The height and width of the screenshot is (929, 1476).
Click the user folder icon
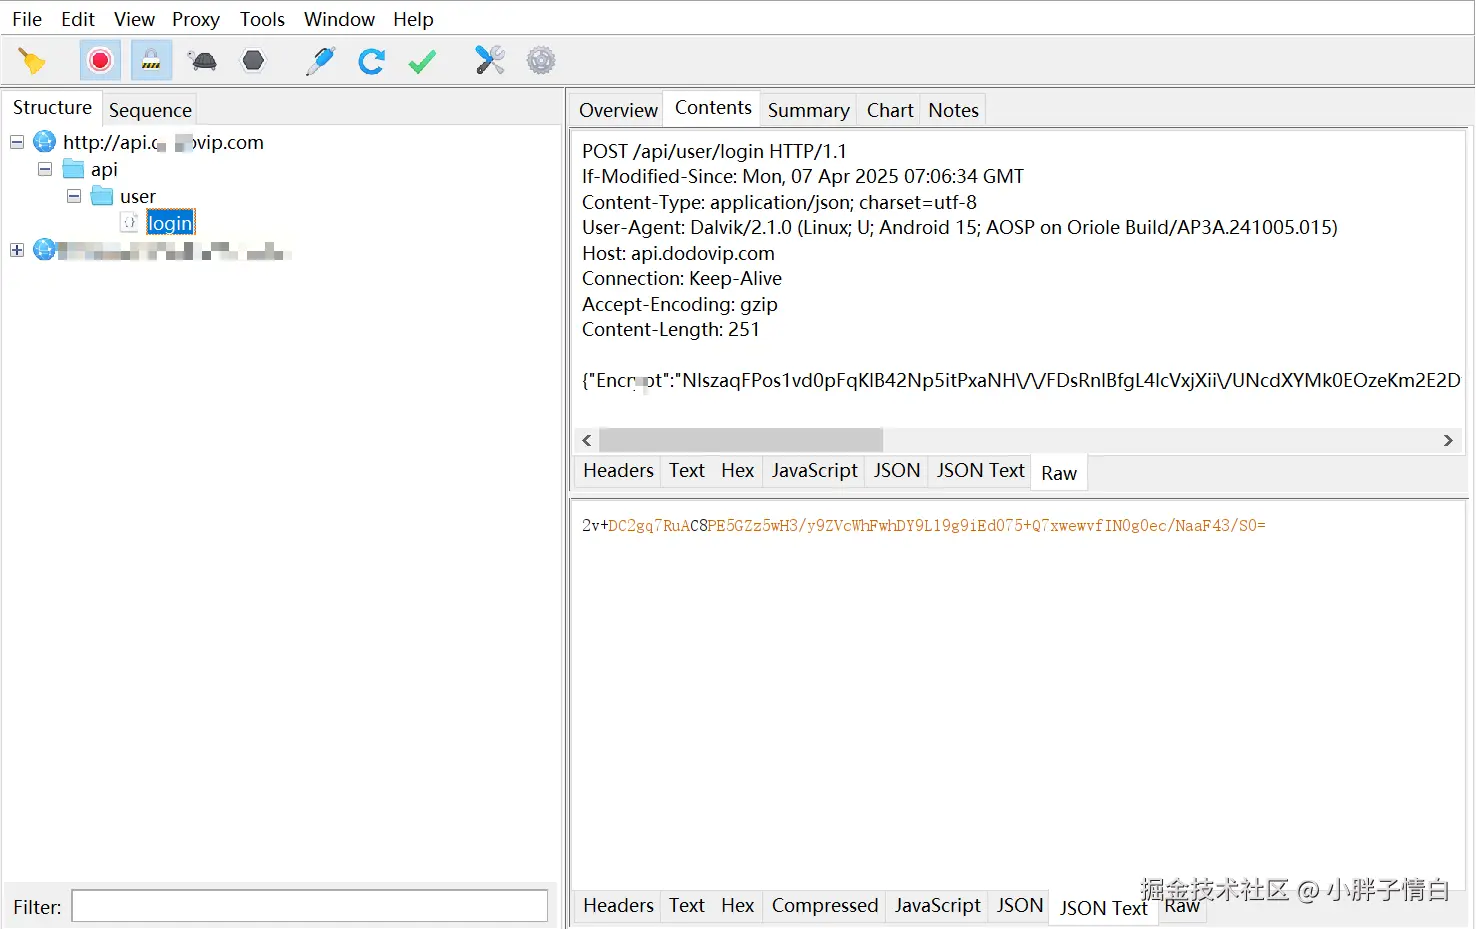[102, 196]
